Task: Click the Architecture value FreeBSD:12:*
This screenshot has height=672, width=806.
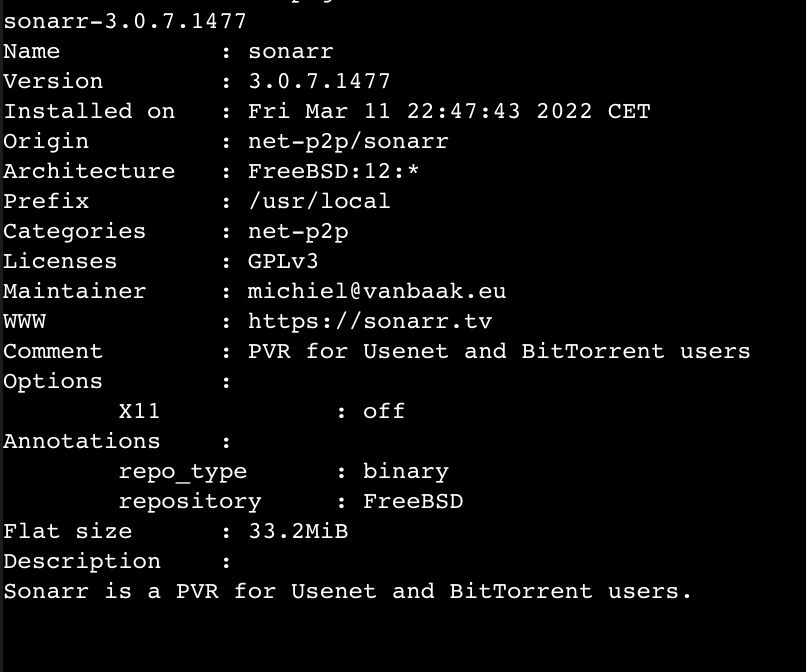Action: click(x=334, y=171)
